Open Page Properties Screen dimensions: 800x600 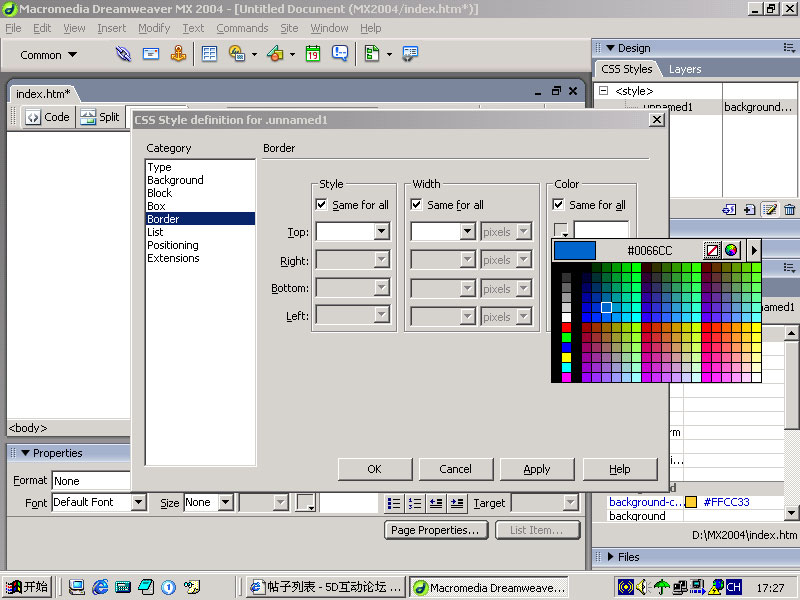point(436,530)
